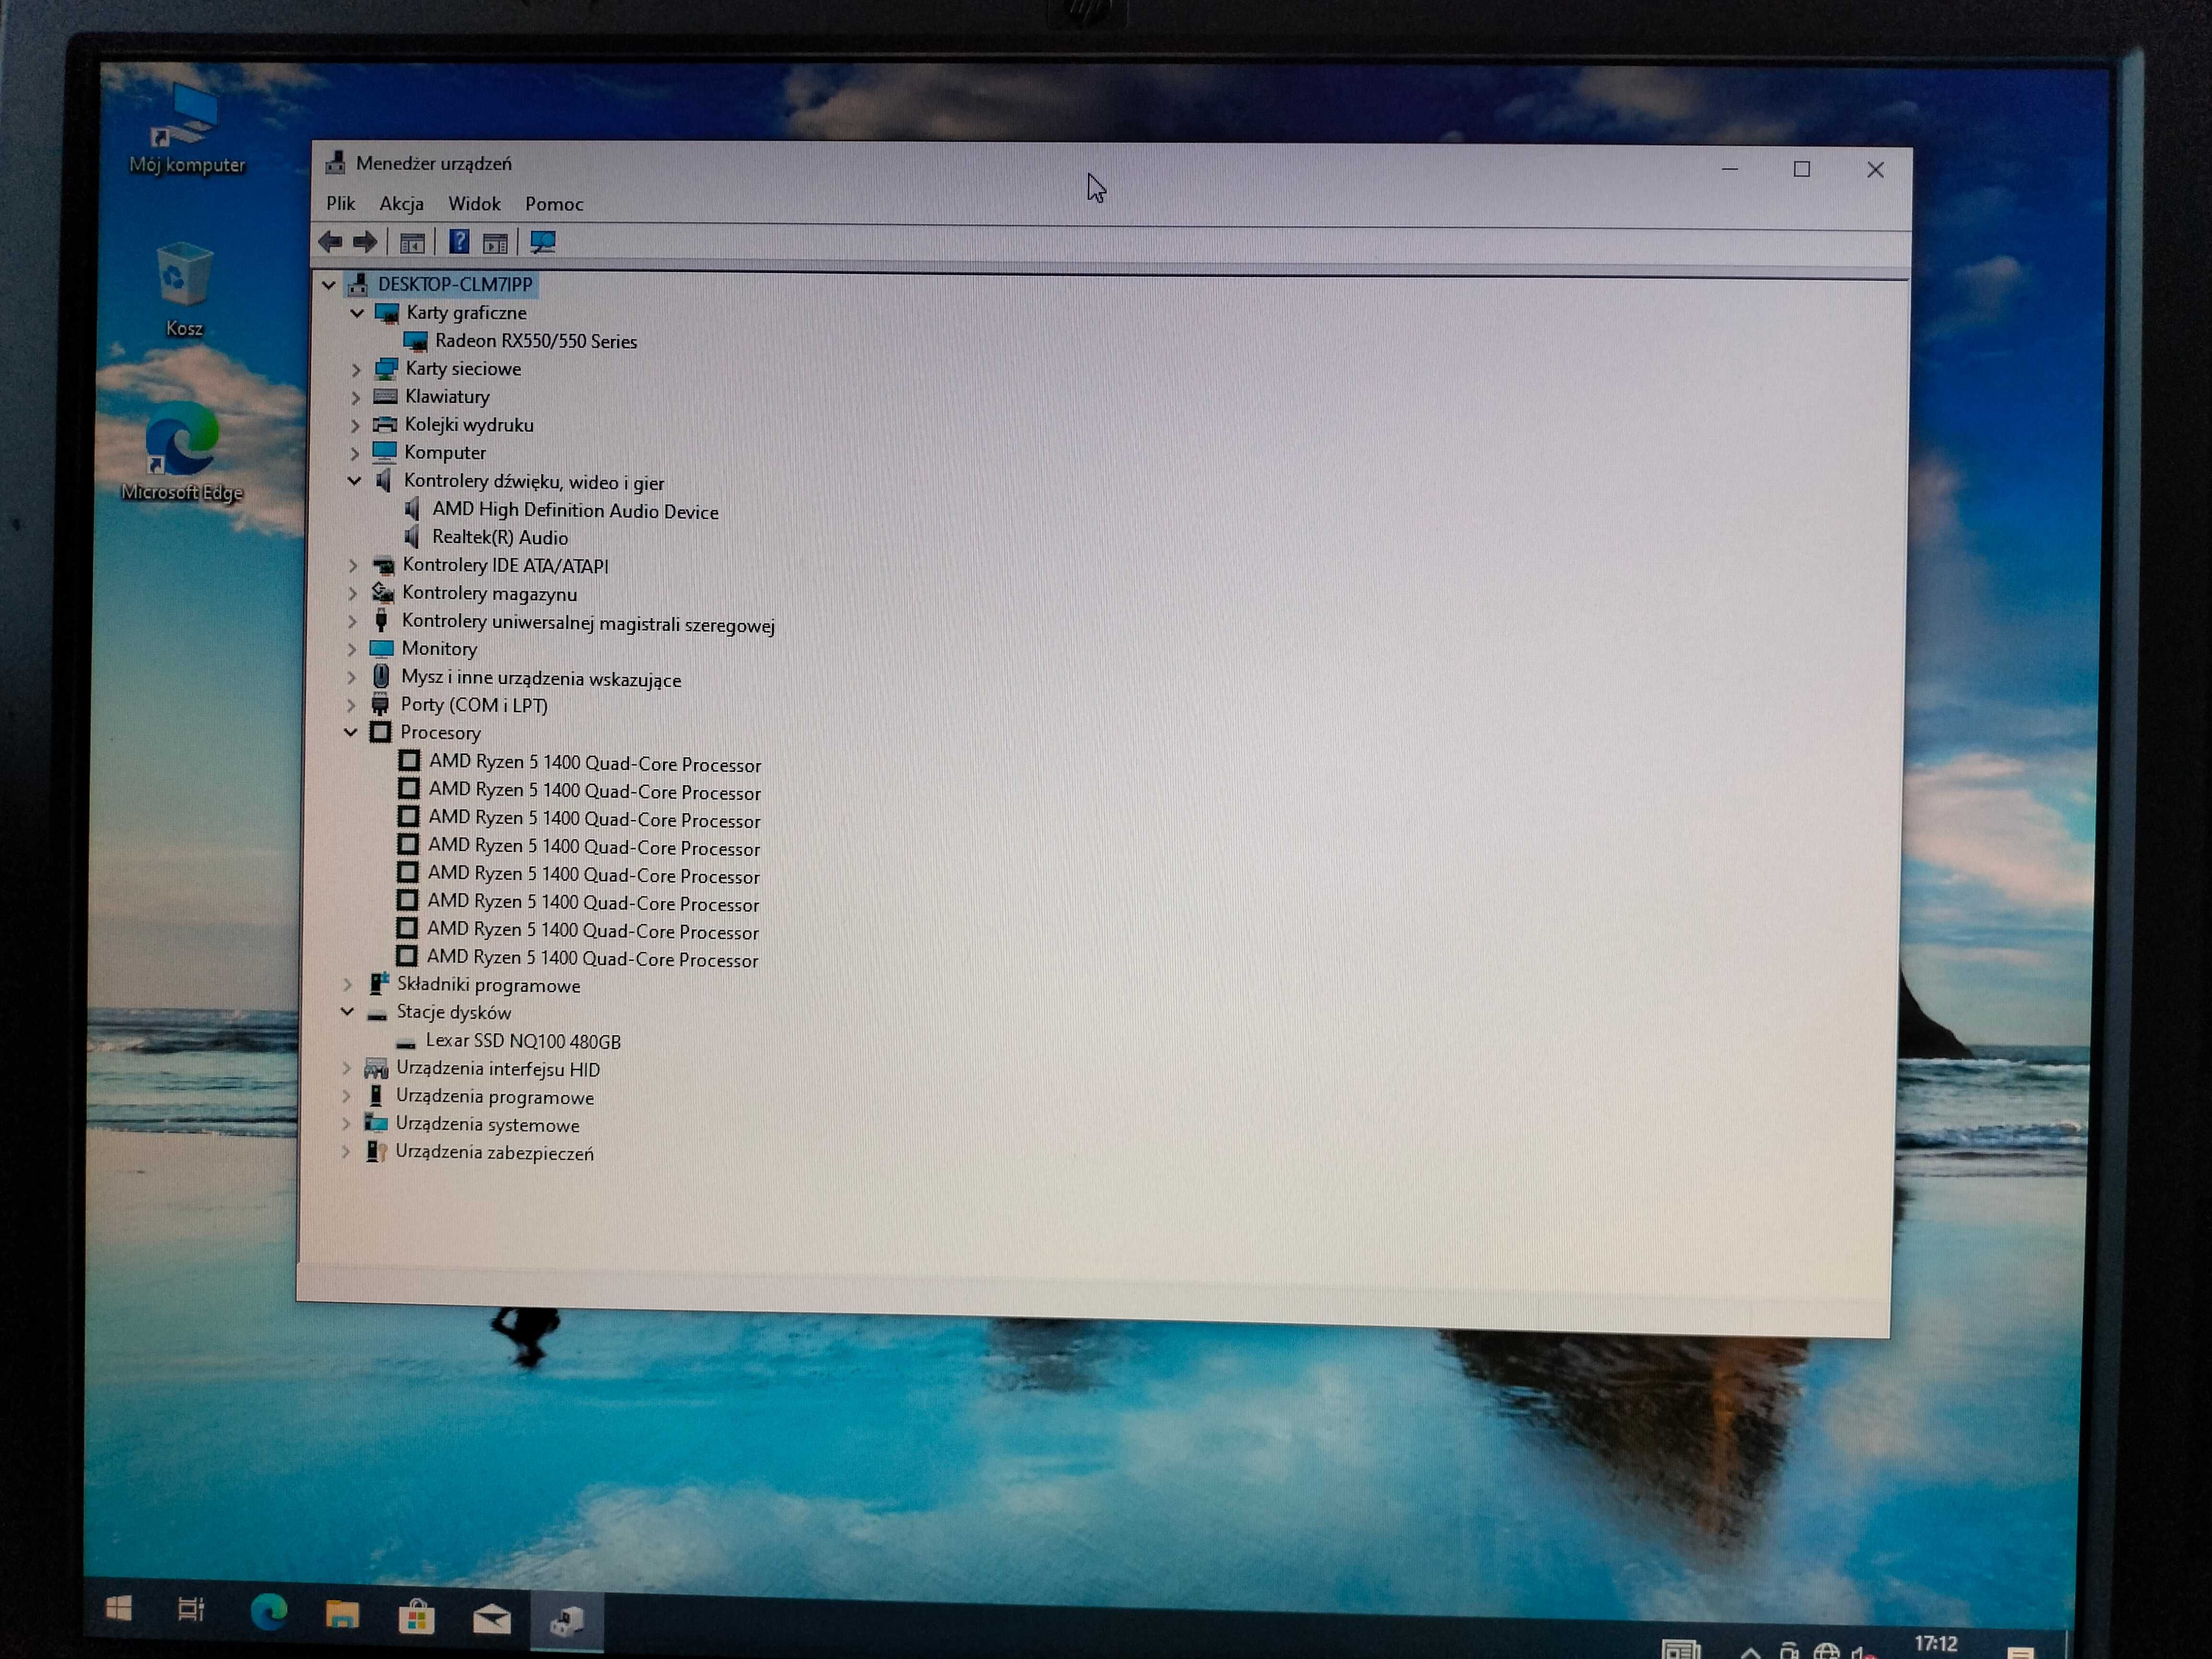Open the Widok menu

474,204
